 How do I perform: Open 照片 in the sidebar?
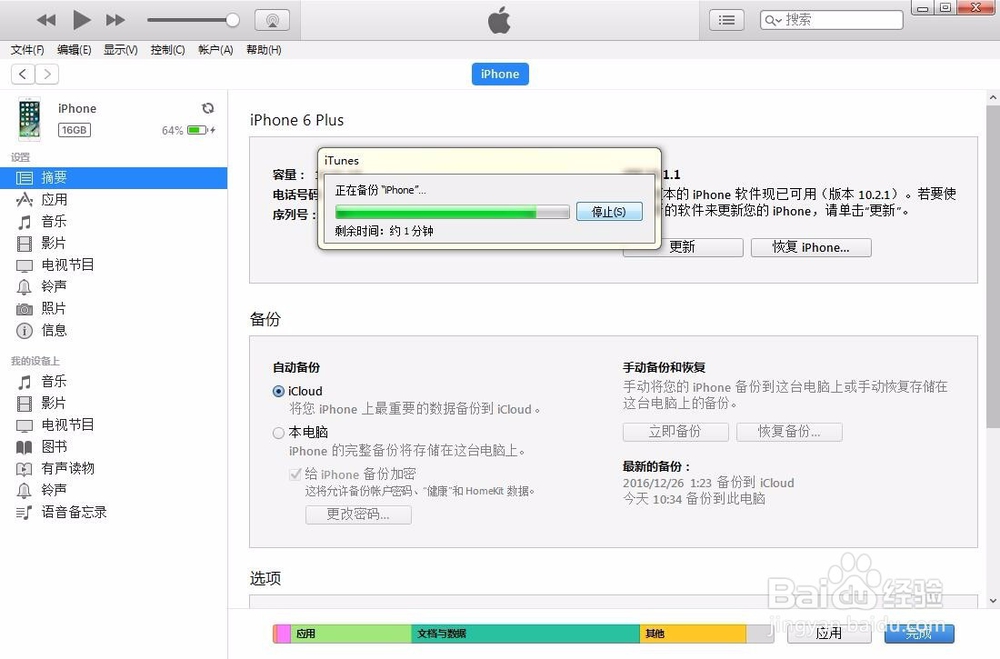[114, 309]
